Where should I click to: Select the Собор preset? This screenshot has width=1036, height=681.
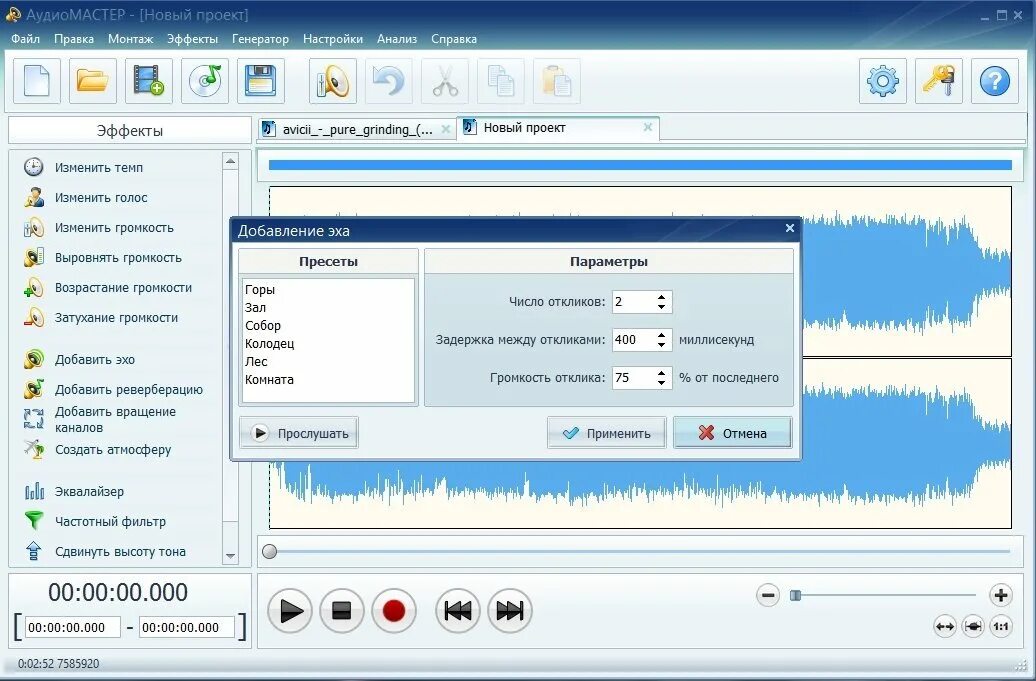click(x=262, y=326)
